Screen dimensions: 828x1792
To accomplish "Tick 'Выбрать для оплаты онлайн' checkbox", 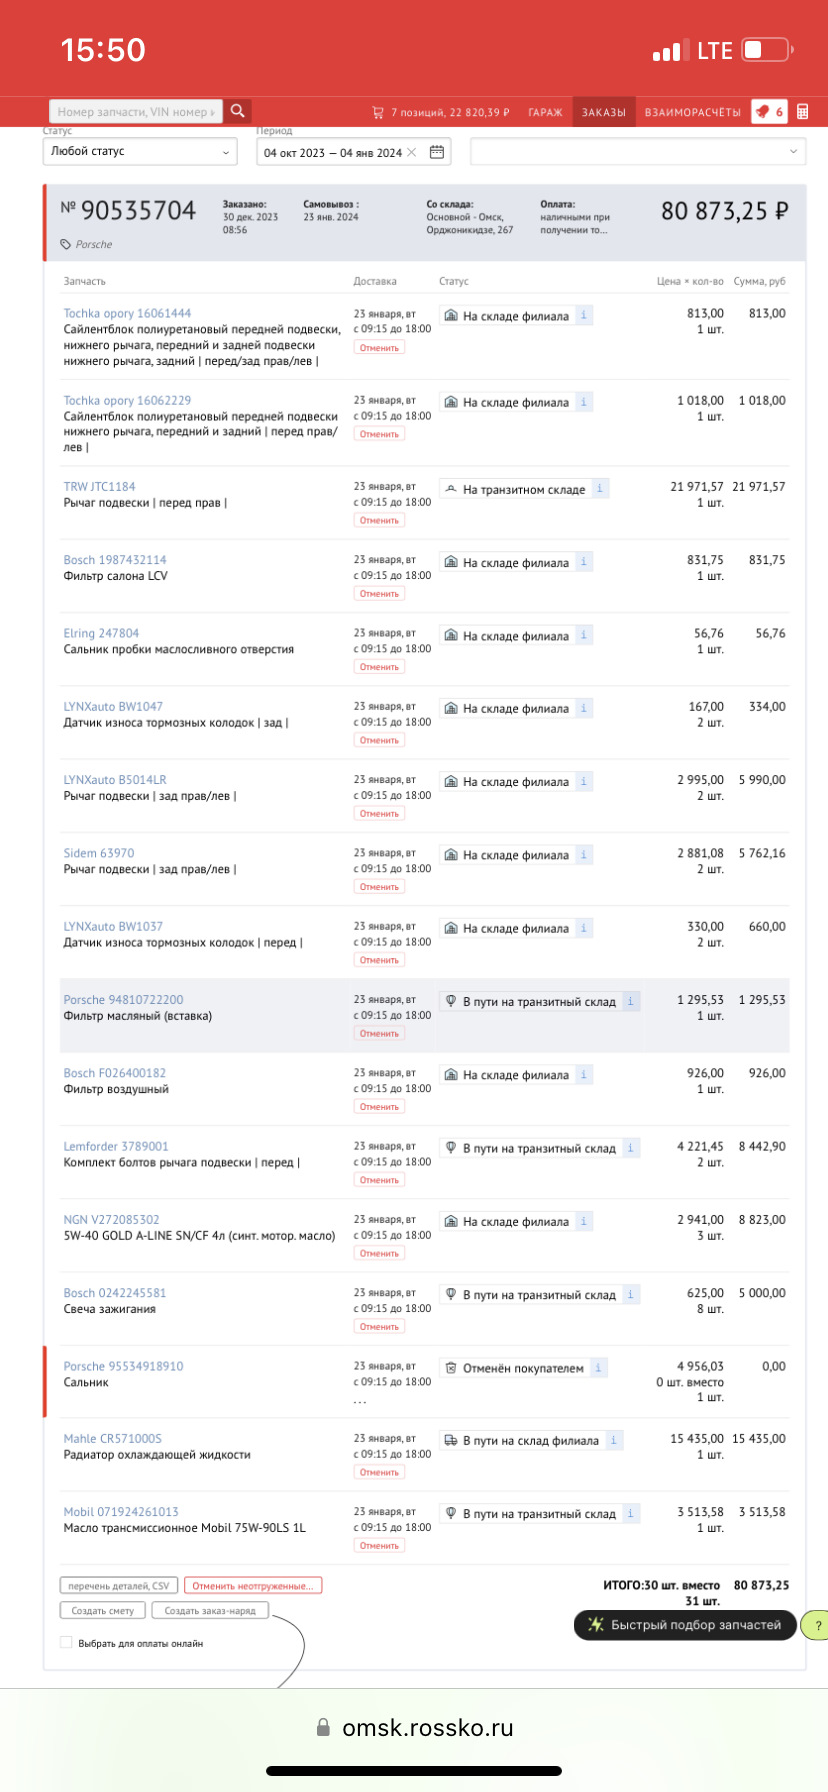I will 67,1643.
